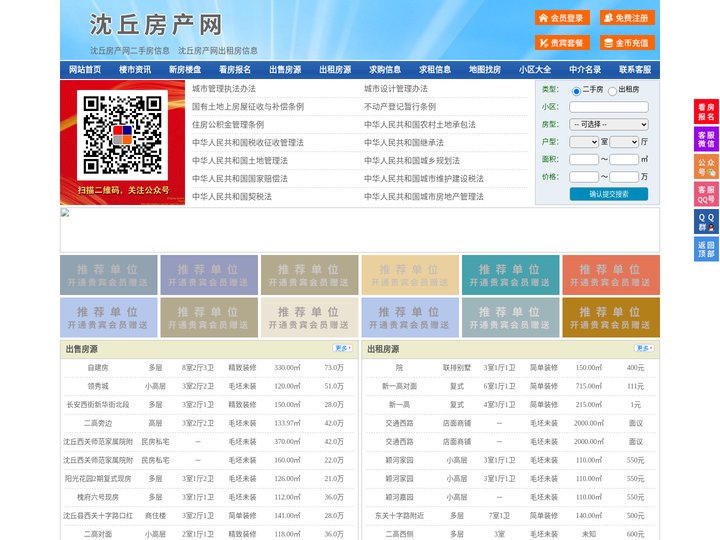720x540 pixels.
Task: Open the 东关十字路附近 rental listing
Action: point(399,515)
